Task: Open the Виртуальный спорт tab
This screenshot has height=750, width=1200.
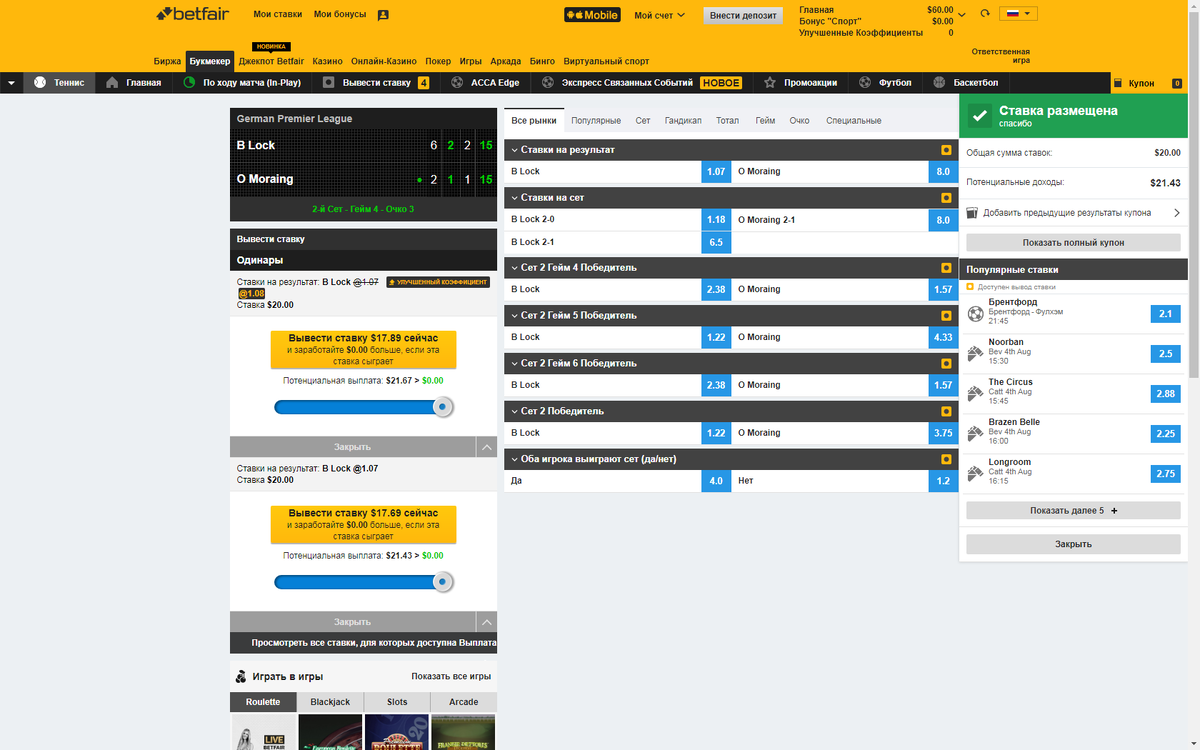Action: click(606, 61)
